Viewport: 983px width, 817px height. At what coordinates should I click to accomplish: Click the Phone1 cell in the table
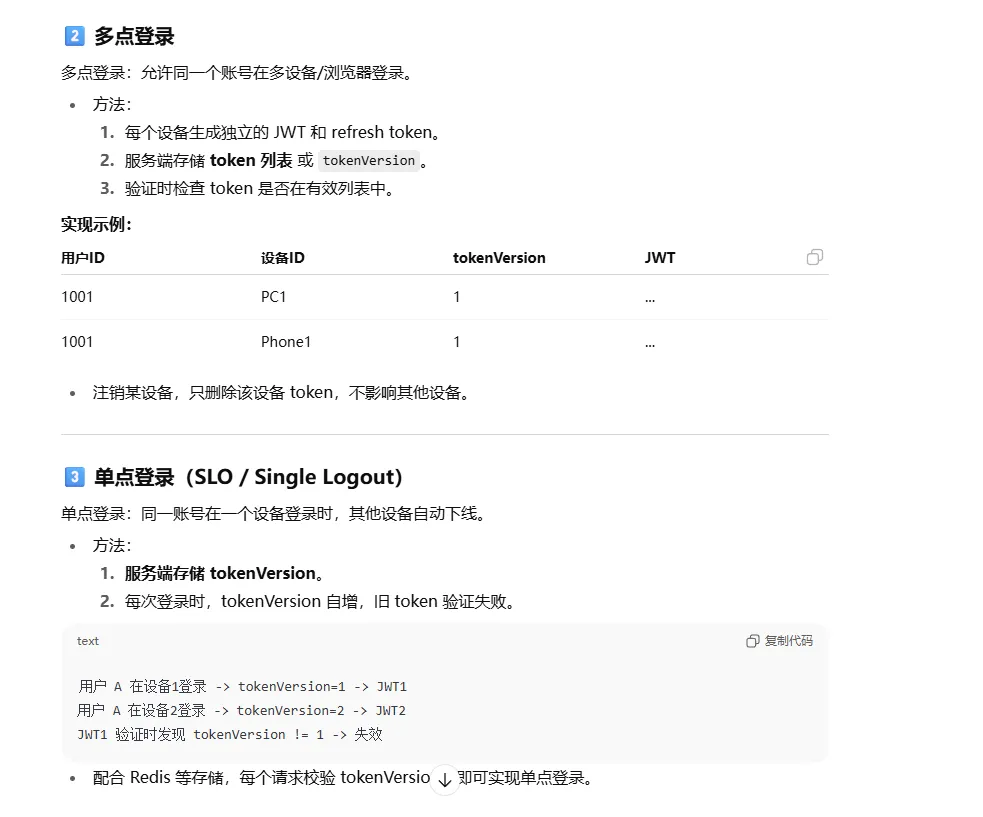point(286,342)
